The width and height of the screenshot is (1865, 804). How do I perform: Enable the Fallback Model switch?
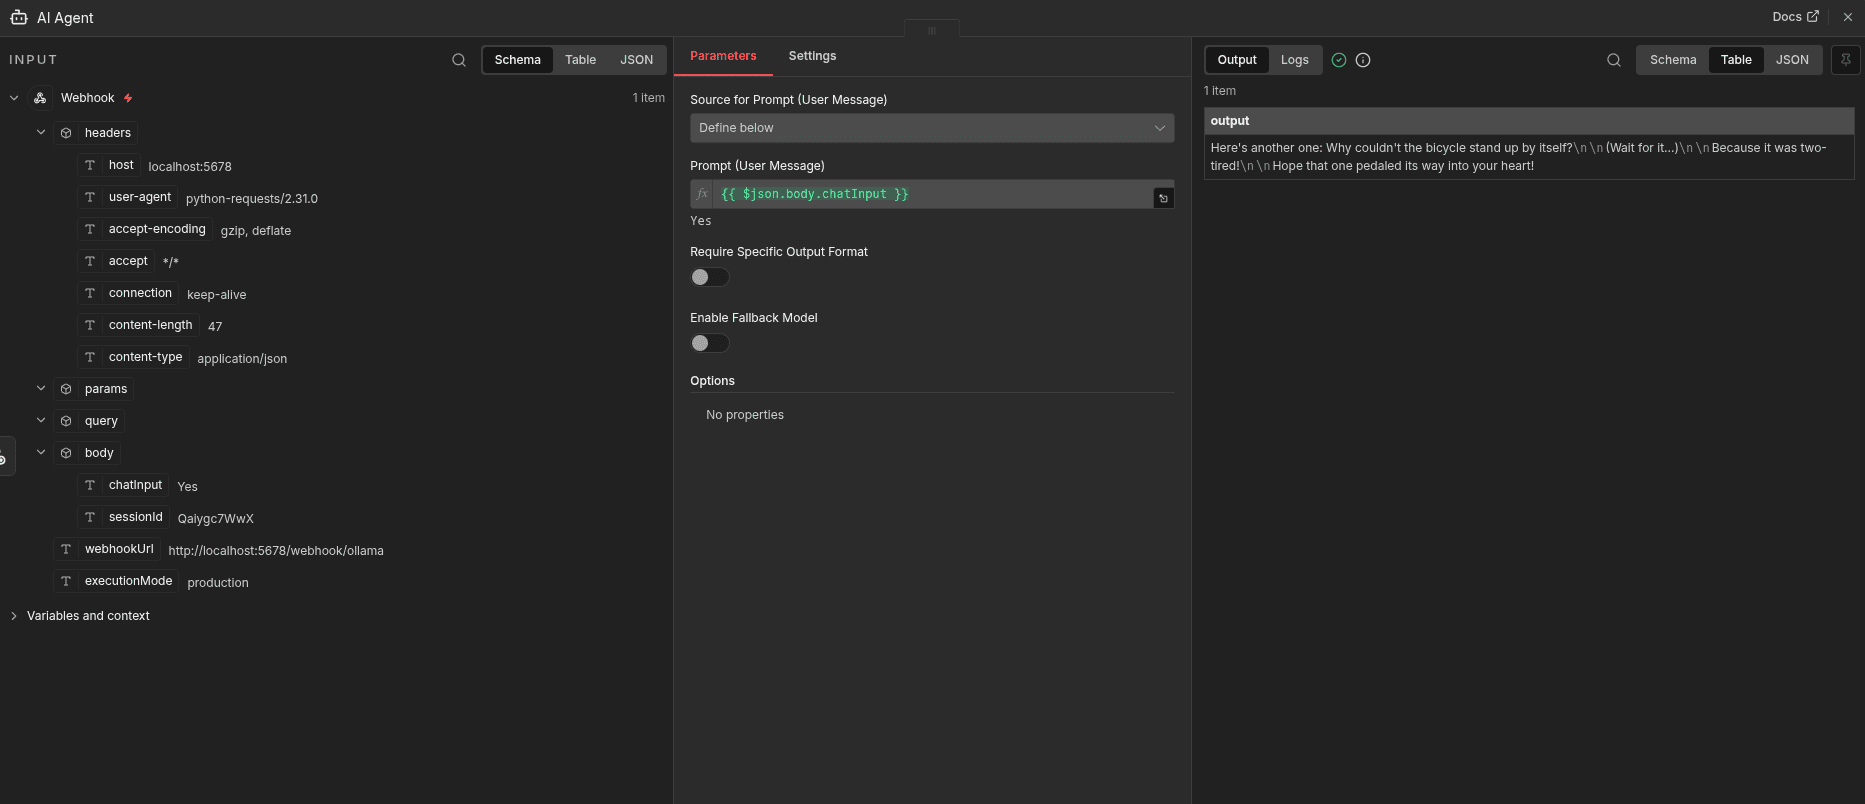pyautogui.click(x=710, y=343)
